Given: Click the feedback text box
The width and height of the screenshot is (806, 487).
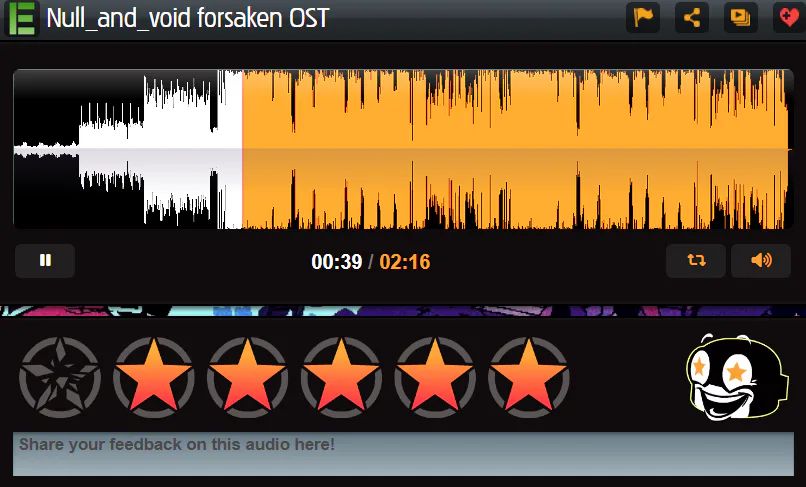Looking at the screenshot, I should click(x=404, y=454).
